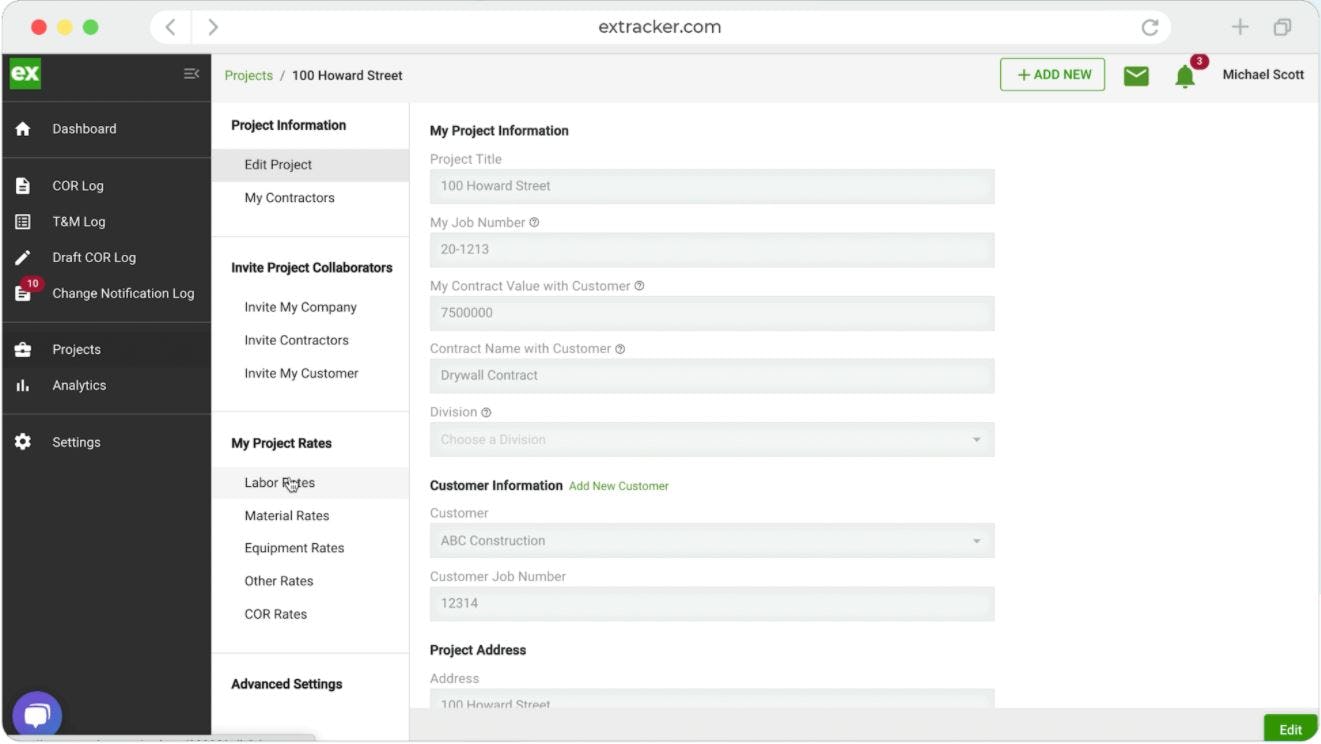Screen dimensions: 1321x744
Task: Open the messages envelope icon
Action: (1136, 74)
